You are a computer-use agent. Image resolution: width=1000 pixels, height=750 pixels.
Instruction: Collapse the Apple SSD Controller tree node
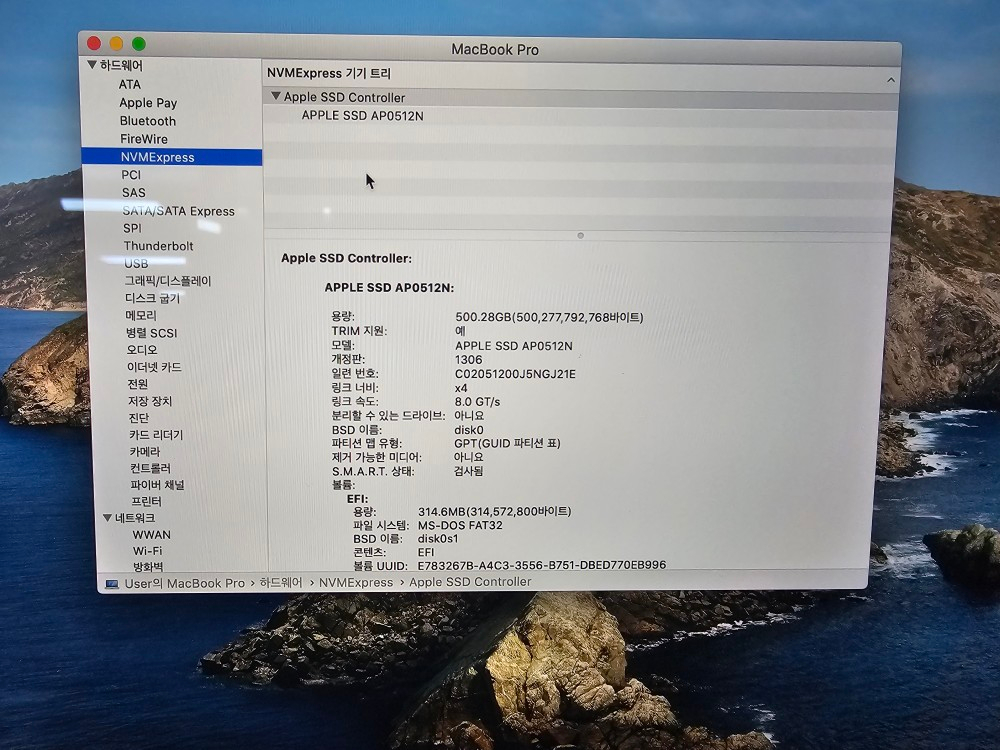pyautogui.click(x=276, y=97)
